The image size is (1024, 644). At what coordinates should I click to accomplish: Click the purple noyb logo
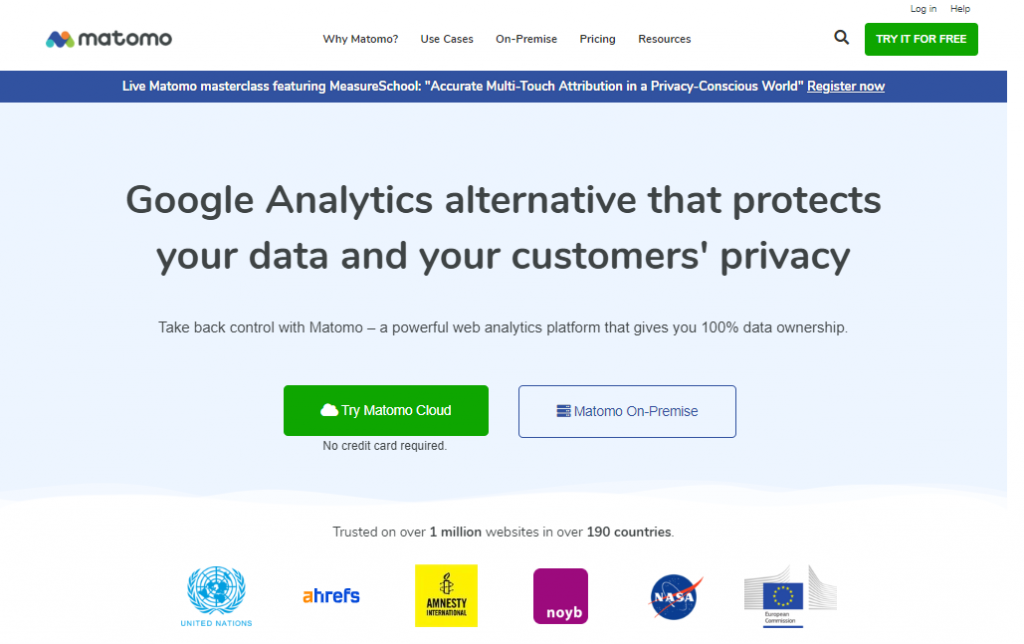pos(560,596)
